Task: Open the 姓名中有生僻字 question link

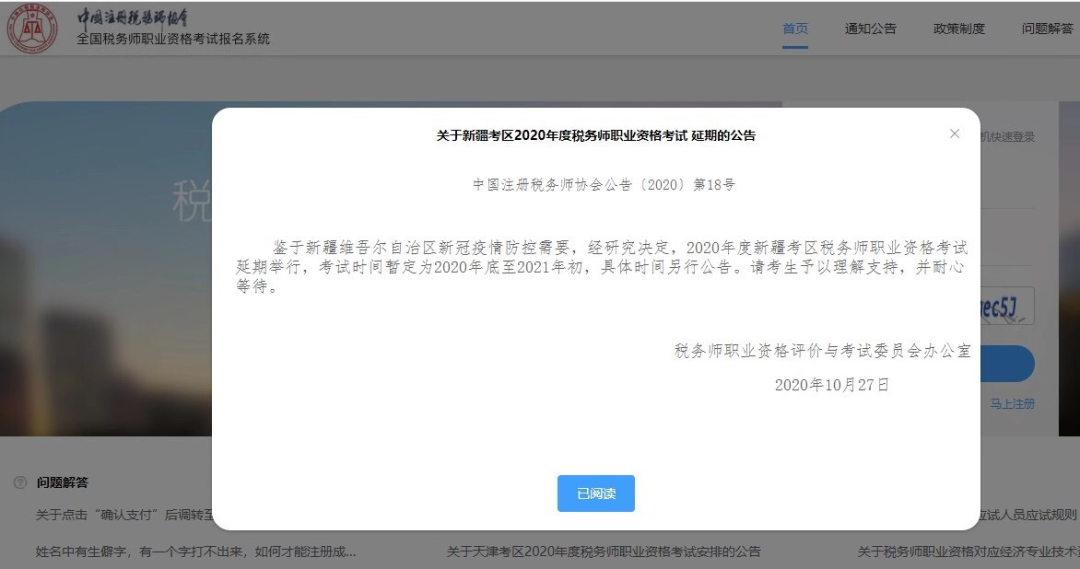Action: pyautogui.click(x=196, y=552)
